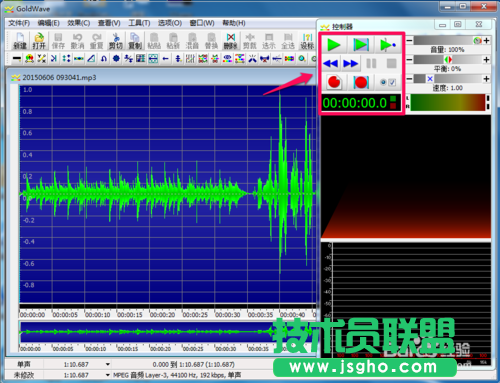
Task: Click the record selection button with bars
Action: coord(361,82)
